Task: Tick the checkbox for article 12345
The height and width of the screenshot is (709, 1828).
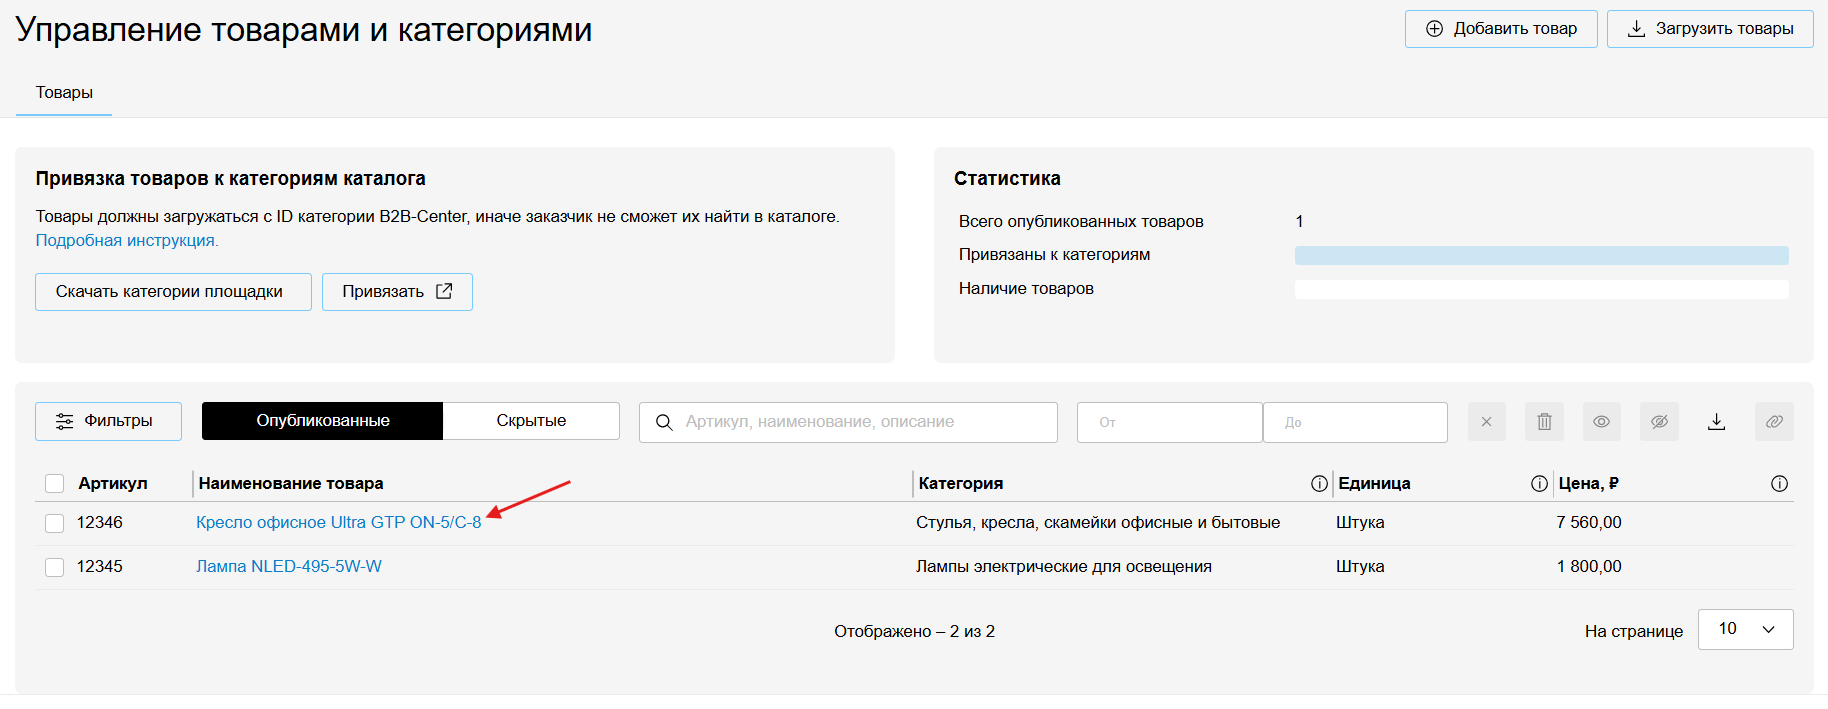Action: [x=55, y=567]
